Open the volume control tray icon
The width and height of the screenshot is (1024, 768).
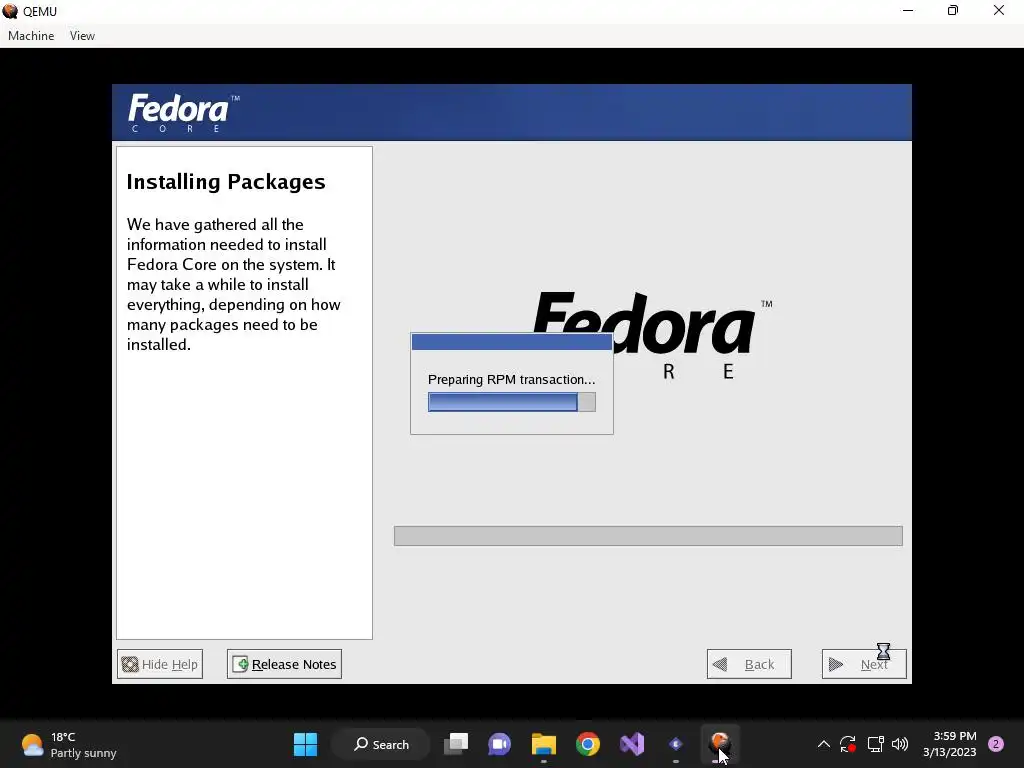coord(900,744)
